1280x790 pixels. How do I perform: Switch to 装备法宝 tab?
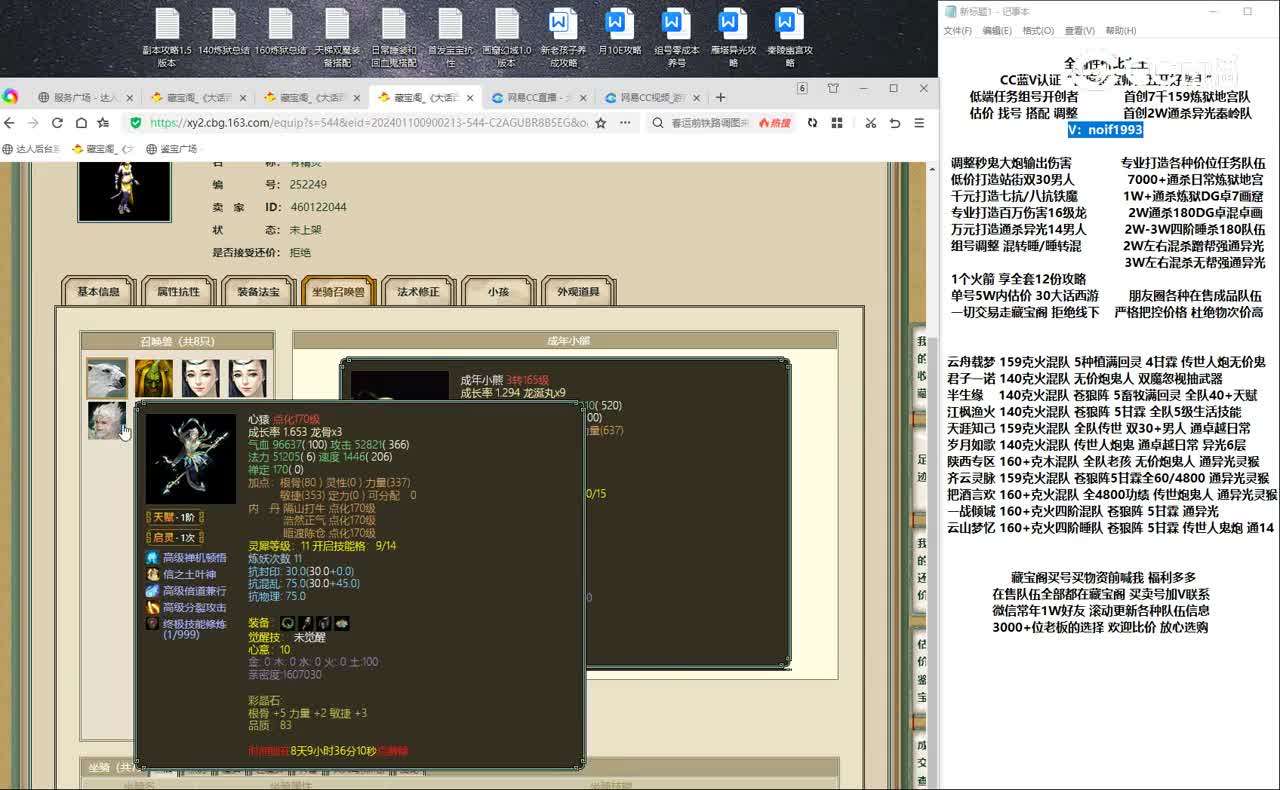pyautogui.click(x=258, y=291)
